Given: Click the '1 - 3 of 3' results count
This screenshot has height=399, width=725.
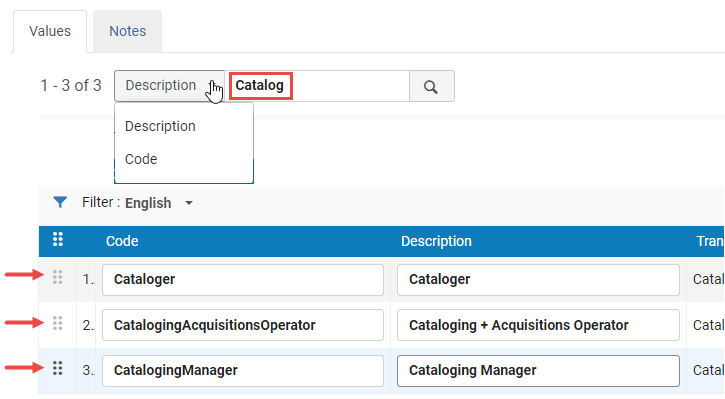Looking at the screenshot, I should coord(71,86).
